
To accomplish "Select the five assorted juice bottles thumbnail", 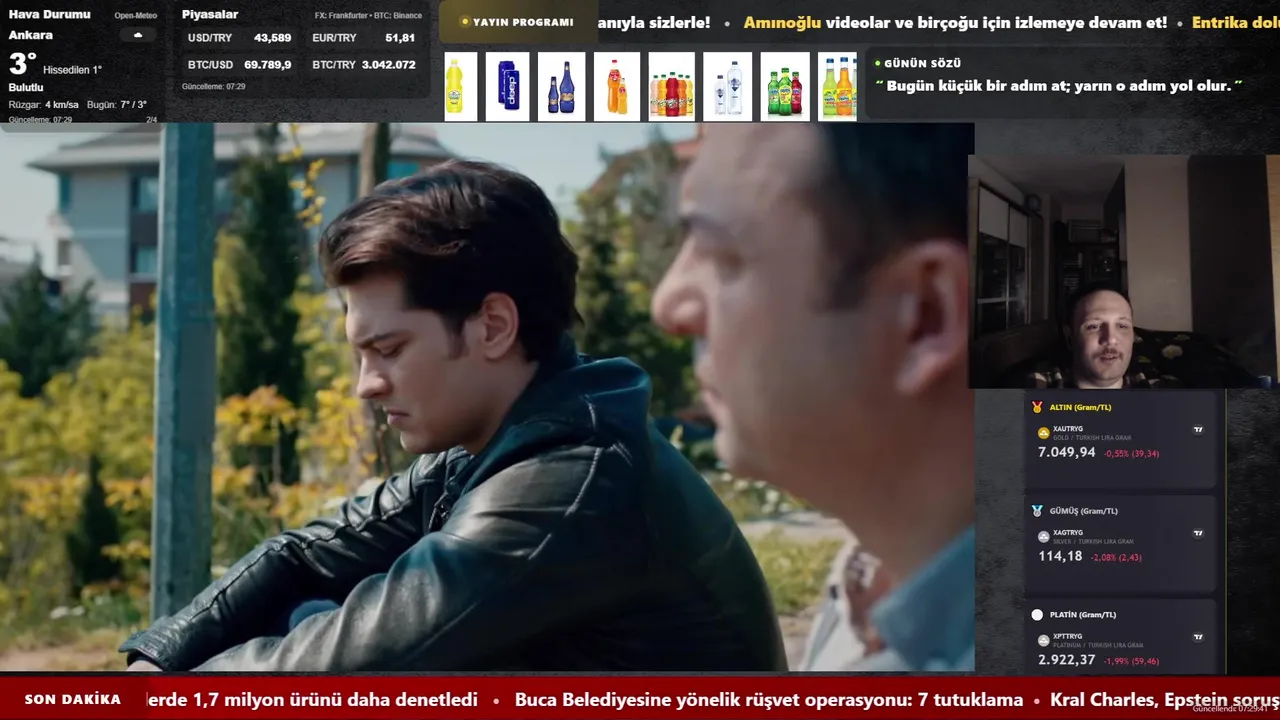I will pos(671,87).
